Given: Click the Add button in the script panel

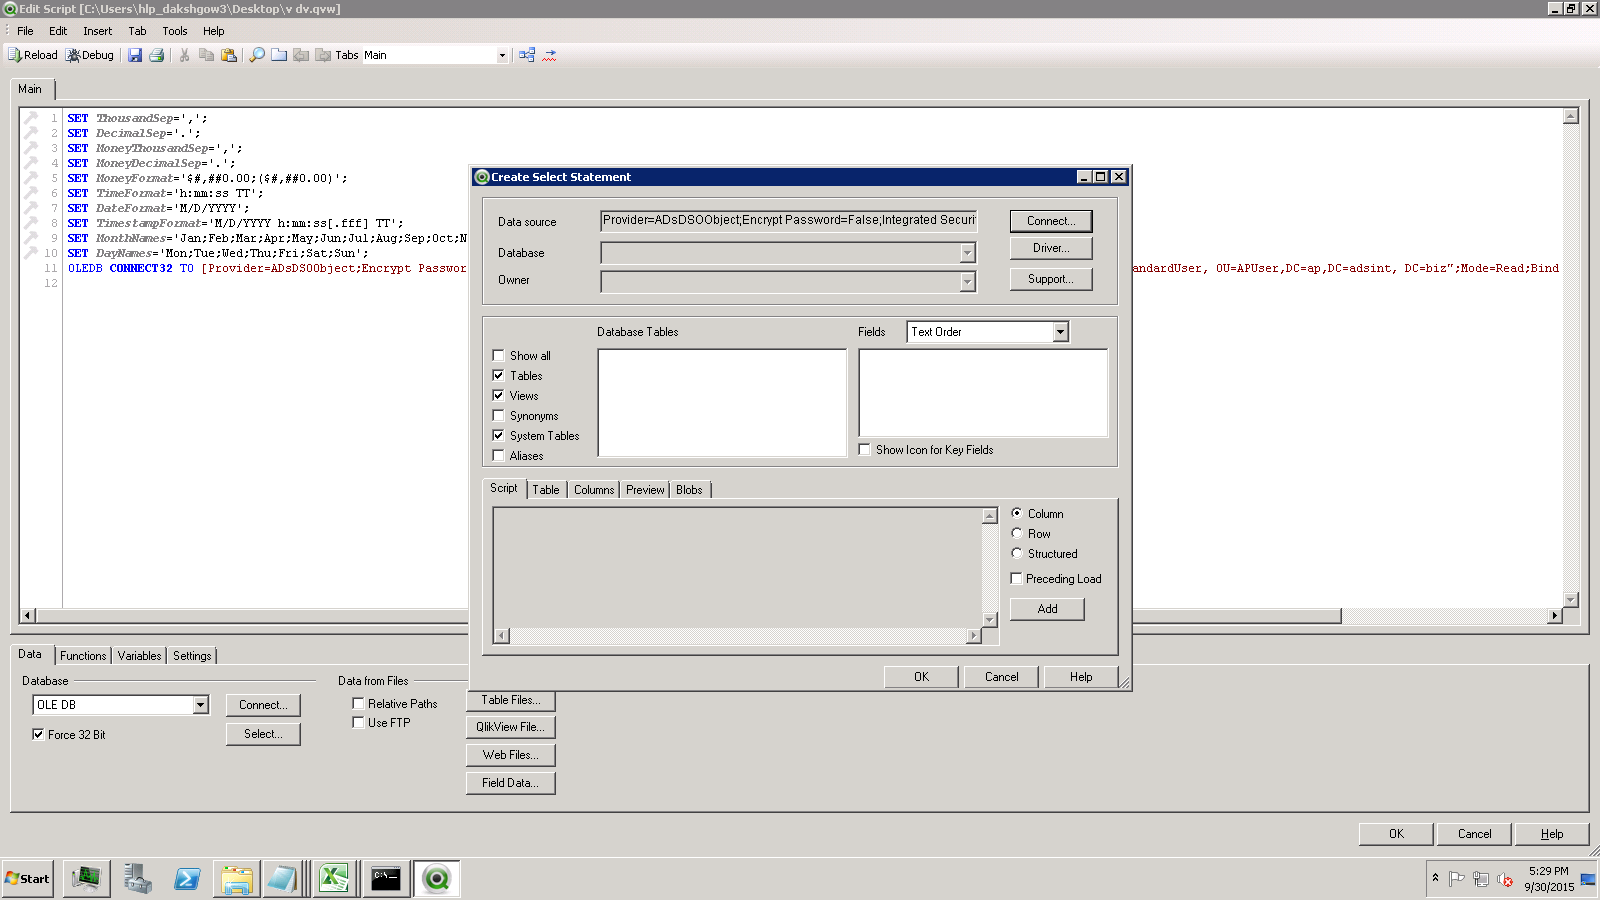Looking at the screenshot, I should [x=1047, y=609].
